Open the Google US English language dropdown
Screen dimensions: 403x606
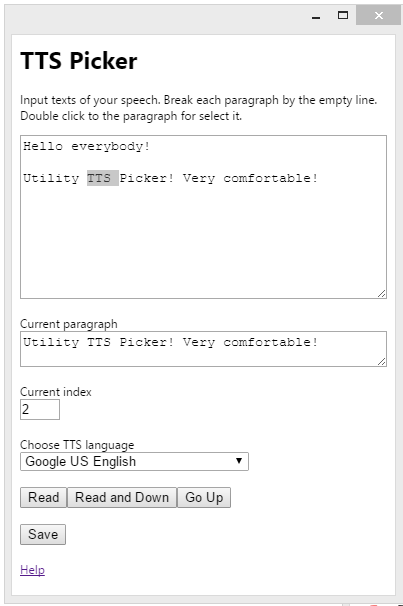click(134, 461)
